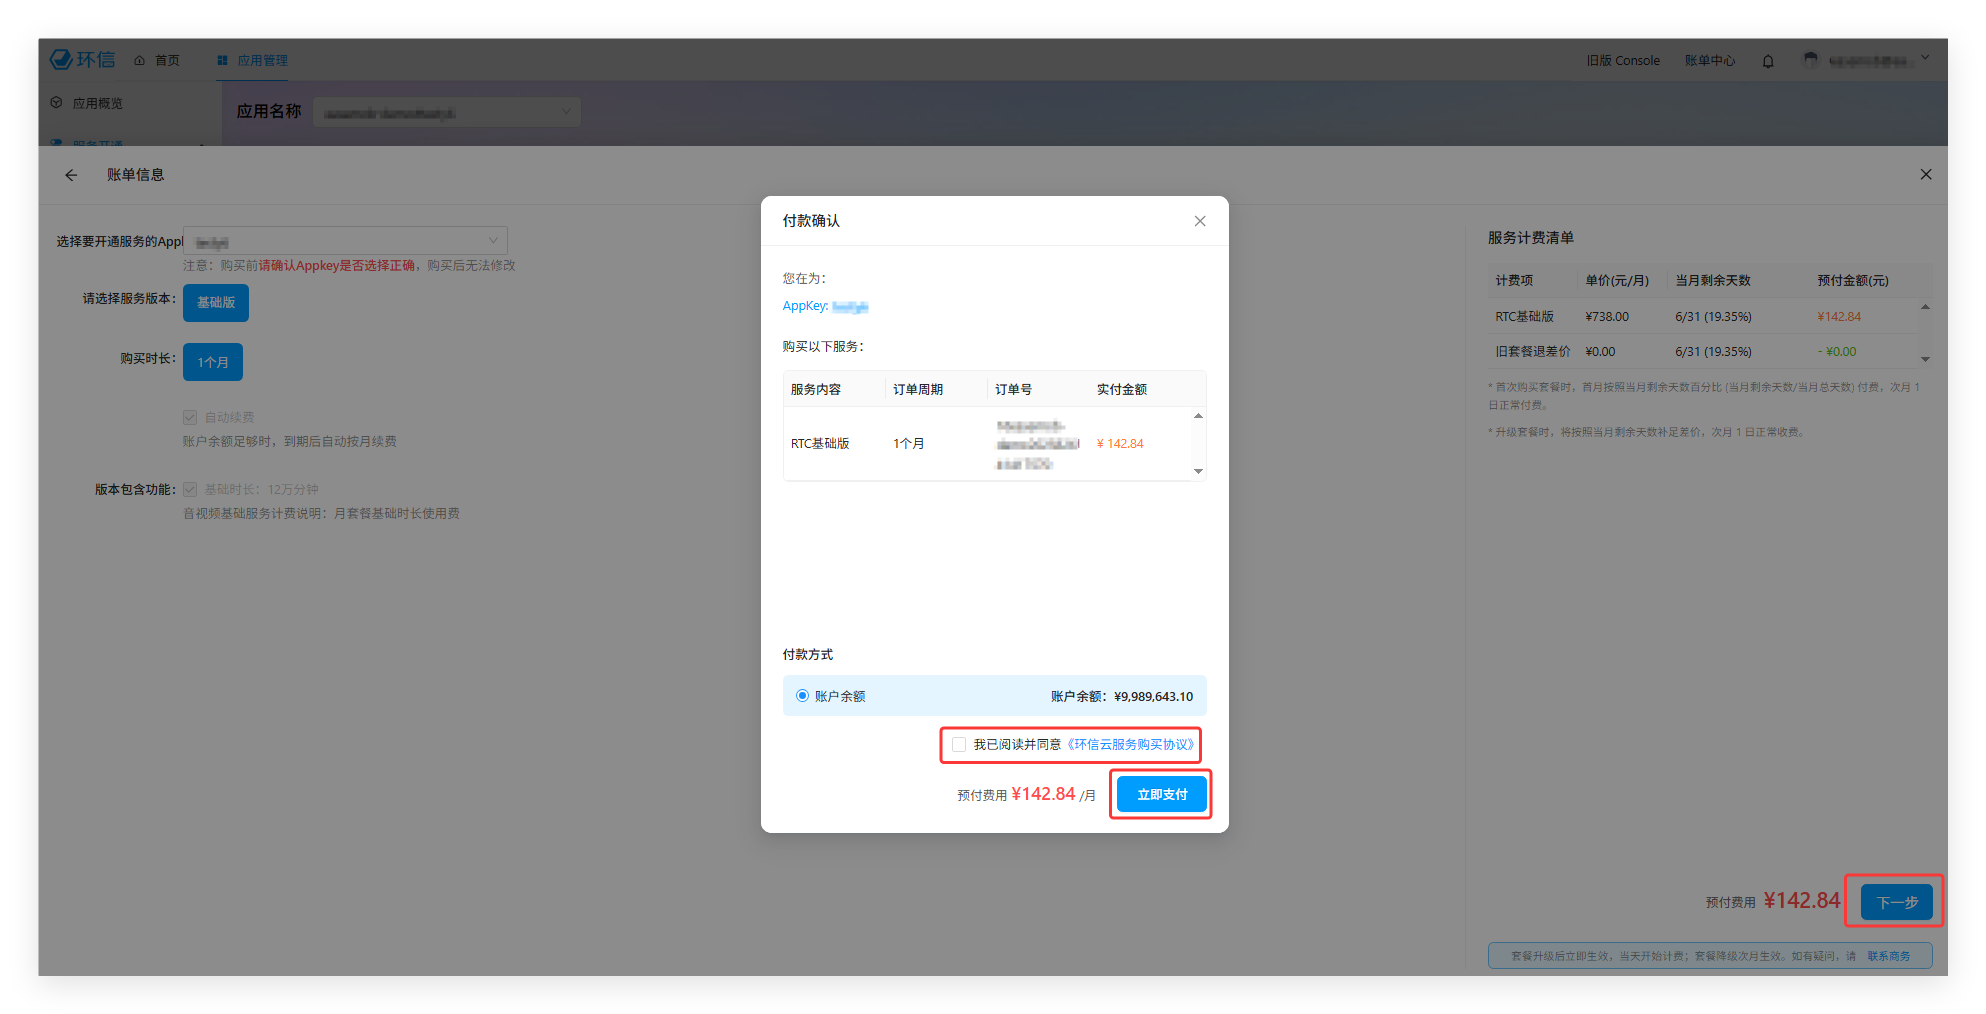
Task: Click the 应用概览 sidebar icon
Action: [x=56, y=103]
